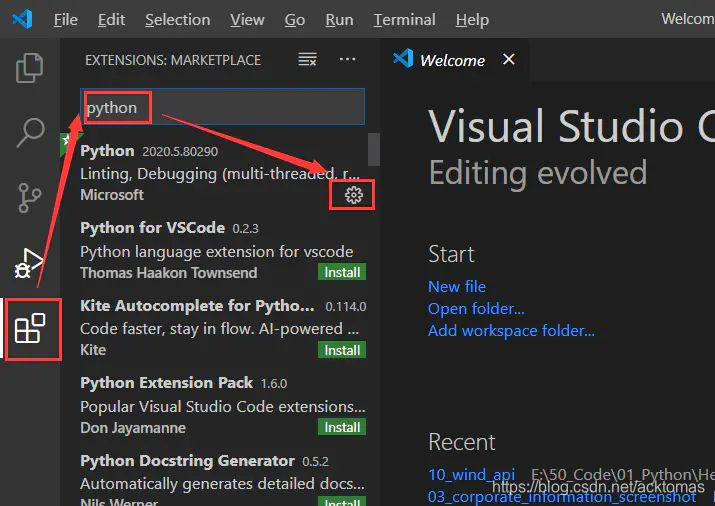Open Manage gear for Microsoft Python extension
The image size is (715, 506).
(x=353, y=195)
